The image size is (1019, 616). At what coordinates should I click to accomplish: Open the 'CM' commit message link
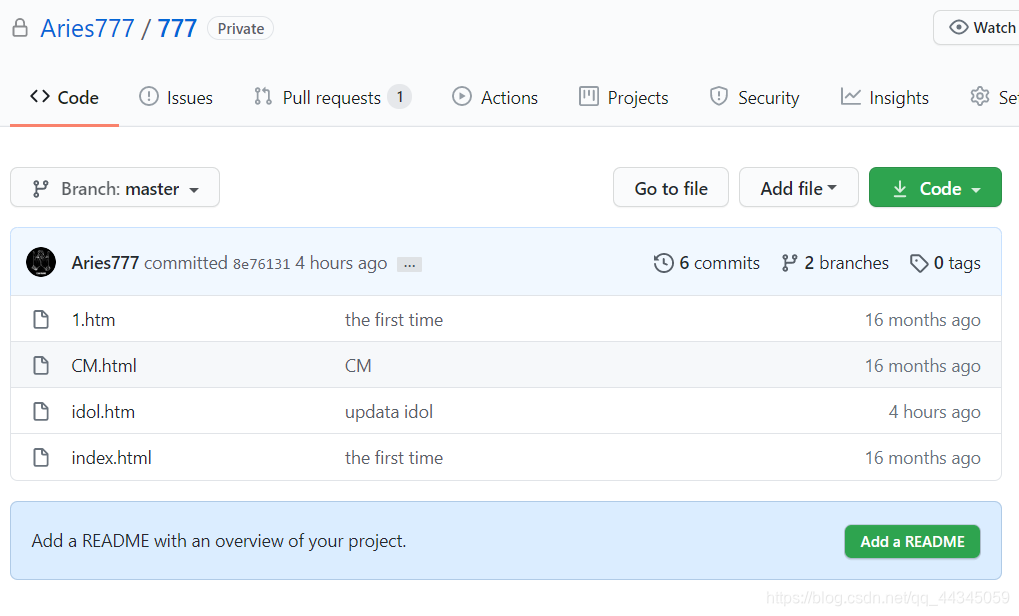pyautogui.click(x=358, y=366)
